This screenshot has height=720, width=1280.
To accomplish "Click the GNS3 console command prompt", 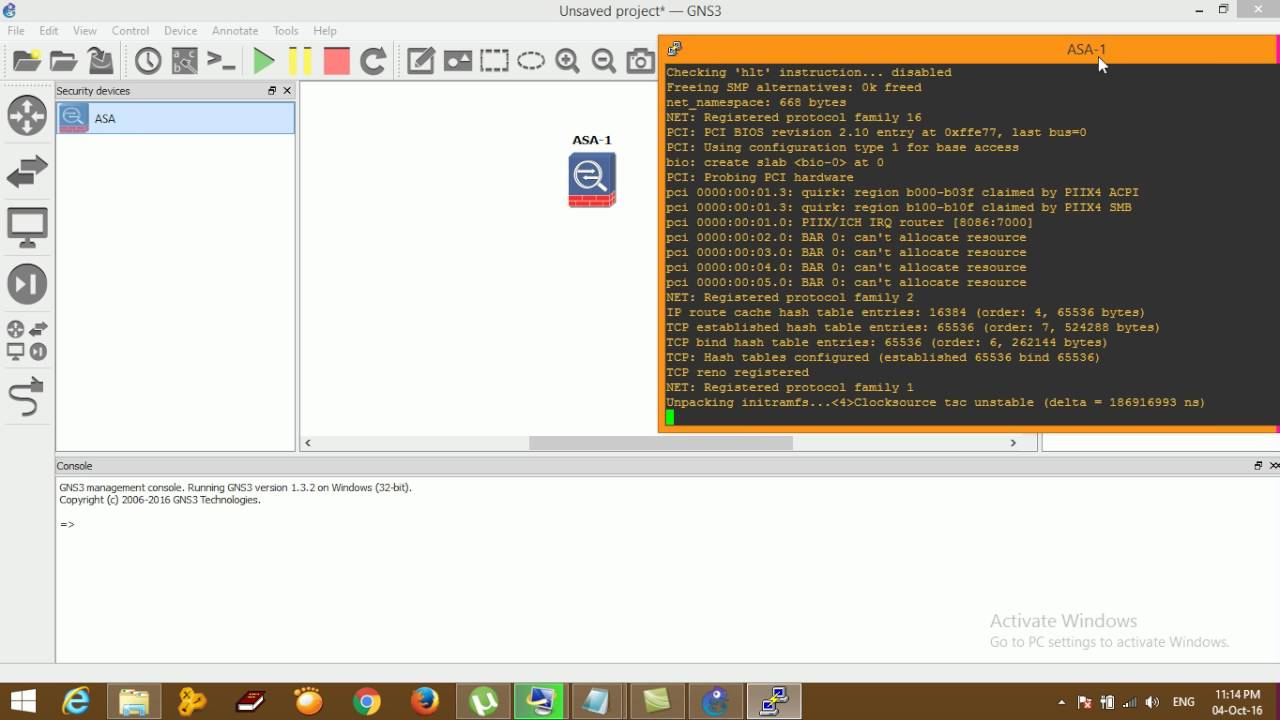I will coord(67,524).
